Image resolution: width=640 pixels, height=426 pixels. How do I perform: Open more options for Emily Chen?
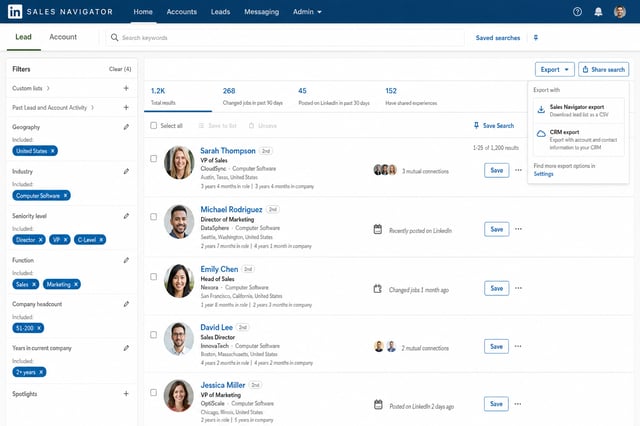[x=518, y=288]
